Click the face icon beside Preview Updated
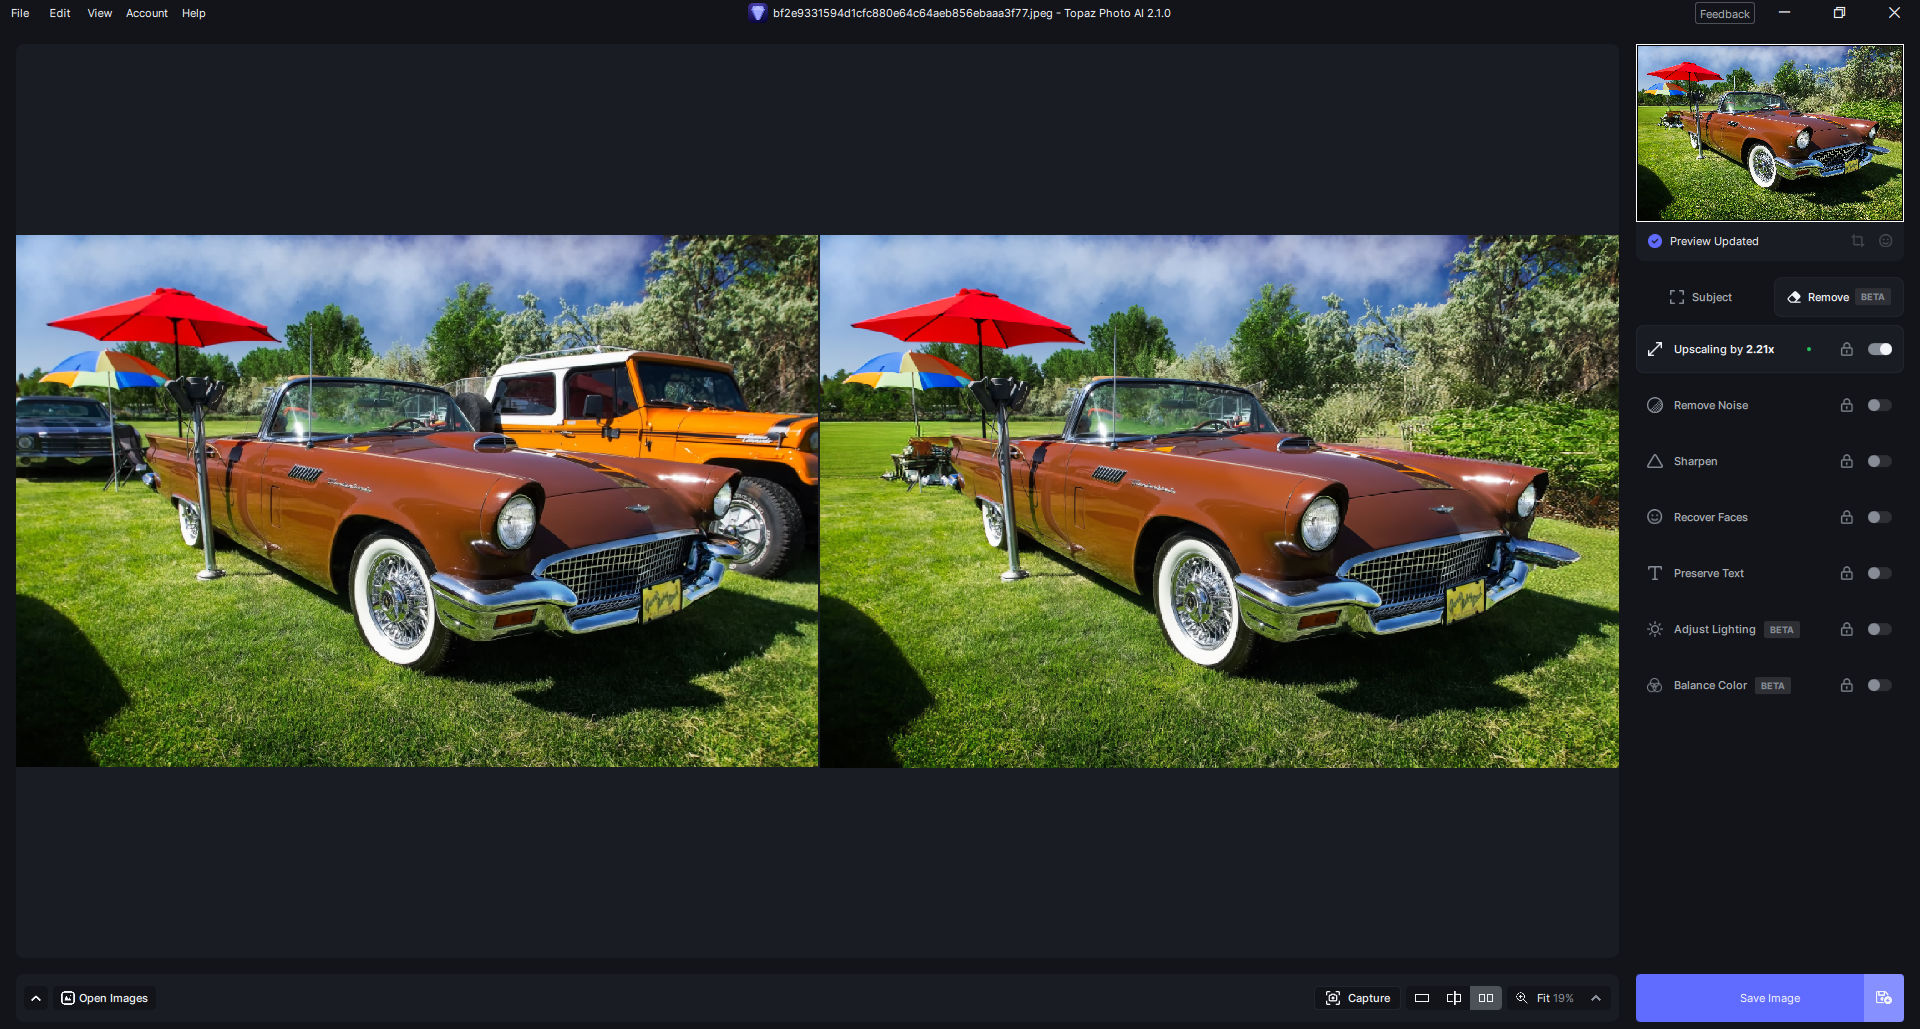Viewport: 1920px width, 1029px height. click(1885, 241)
